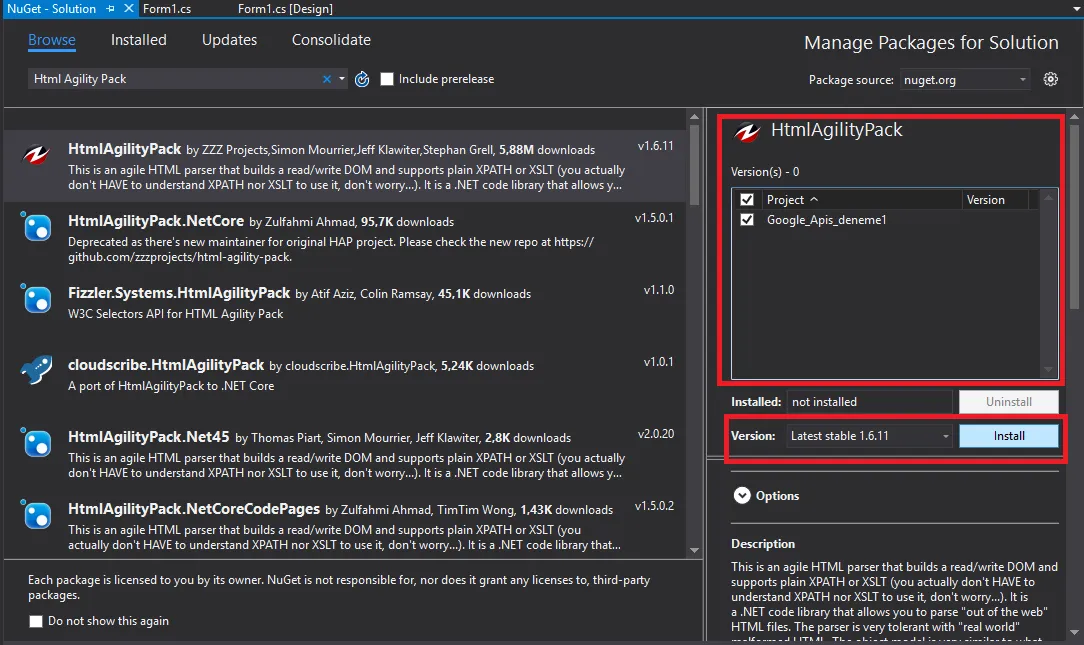Click the details pane scrollbar thumb

pyautogui.click(x=1074, y=216)
